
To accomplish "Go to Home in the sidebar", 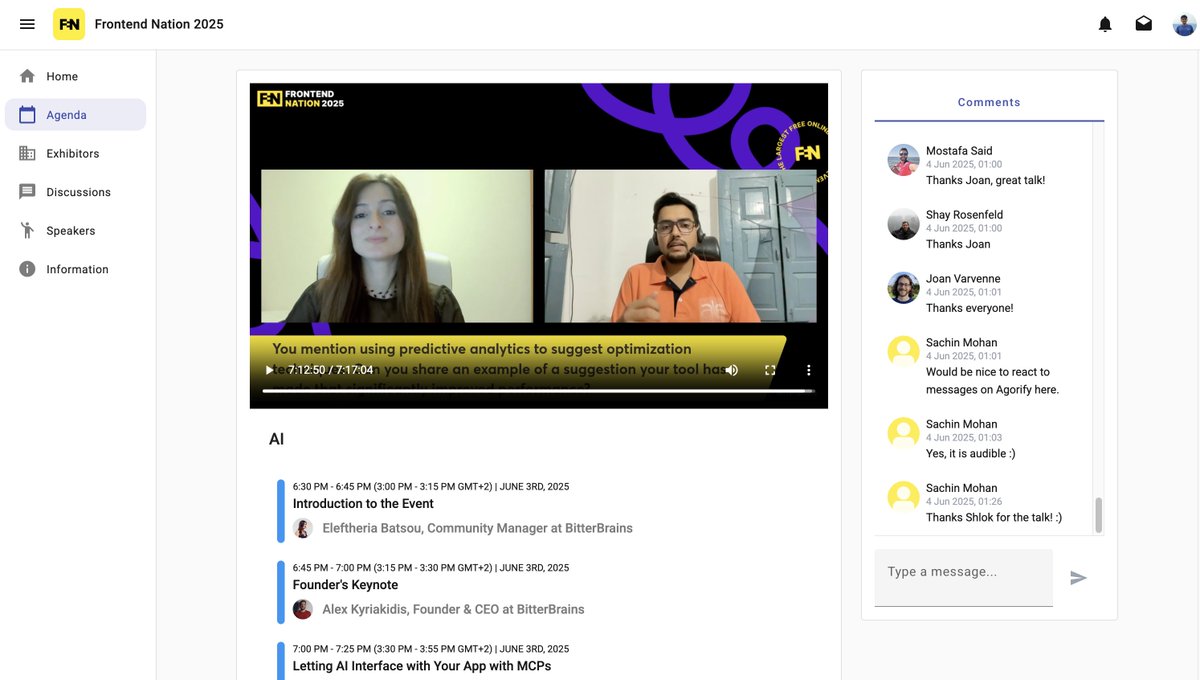I will point(75,76).
